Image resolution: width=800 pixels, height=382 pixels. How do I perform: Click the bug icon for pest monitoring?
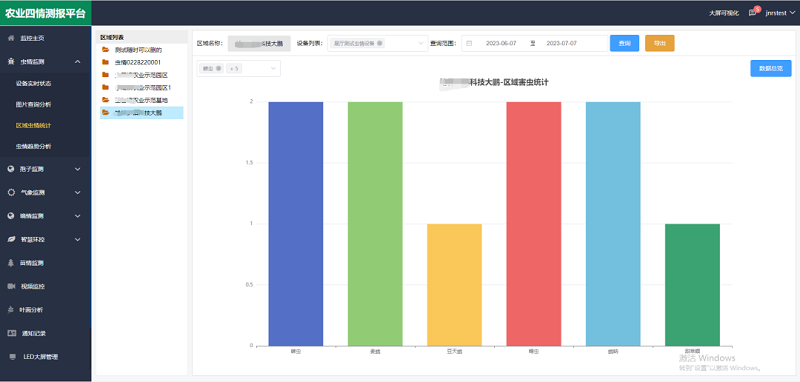11,62
